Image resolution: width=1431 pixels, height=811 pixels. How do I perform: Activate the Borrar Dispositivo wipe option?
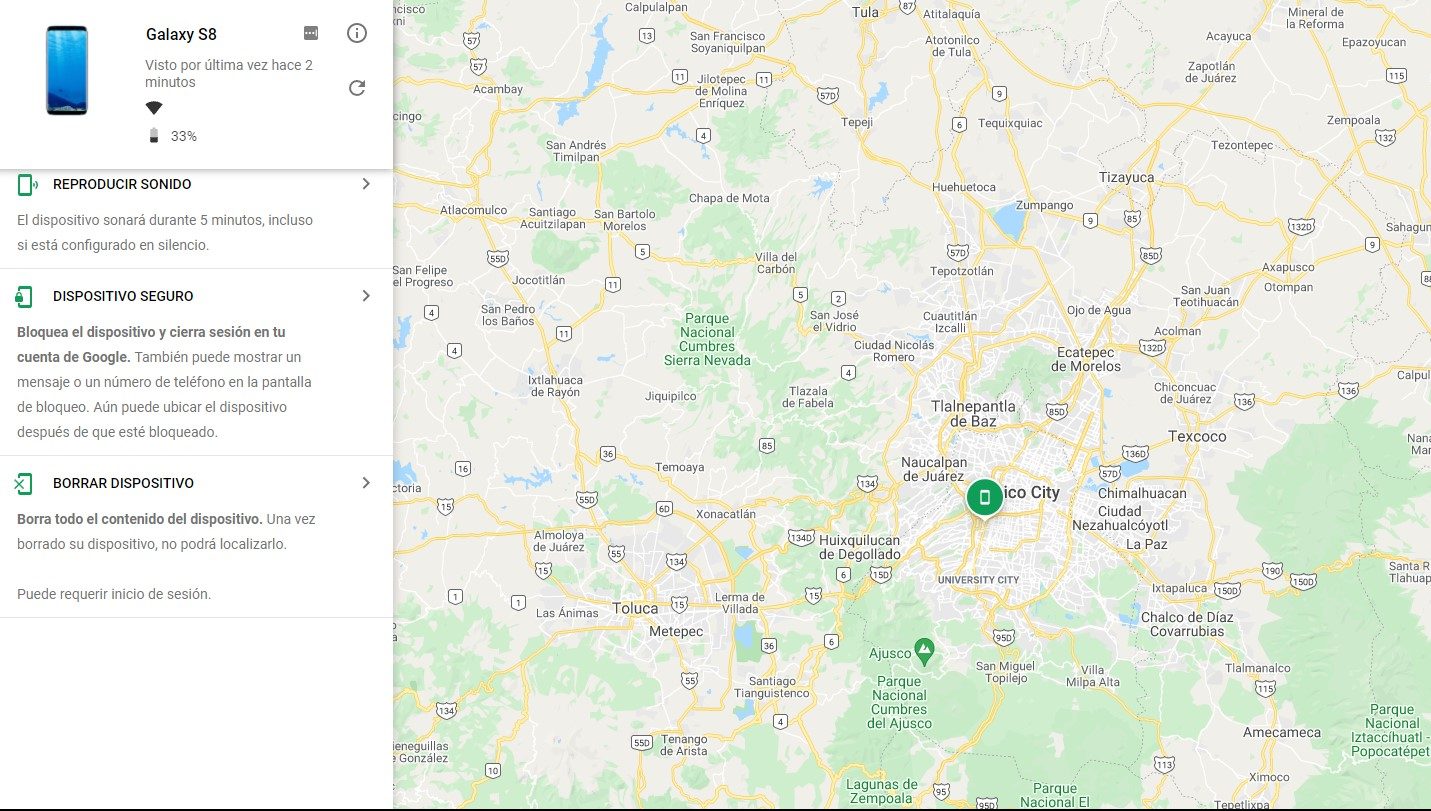coord(122,483)
